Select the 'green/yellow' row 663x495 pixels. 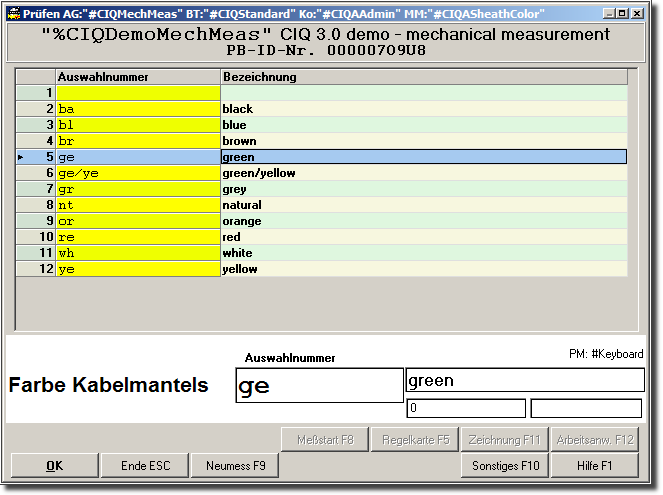(423, 173)
